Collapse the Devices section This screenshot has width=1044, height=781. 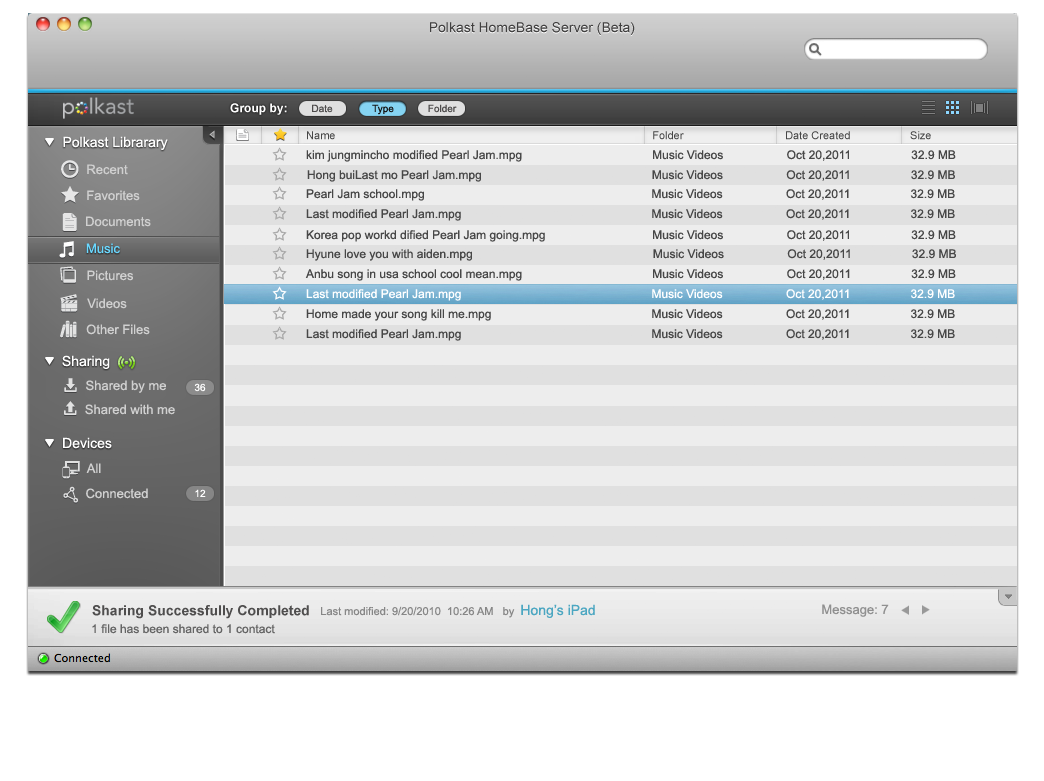(x=50, y=443)
